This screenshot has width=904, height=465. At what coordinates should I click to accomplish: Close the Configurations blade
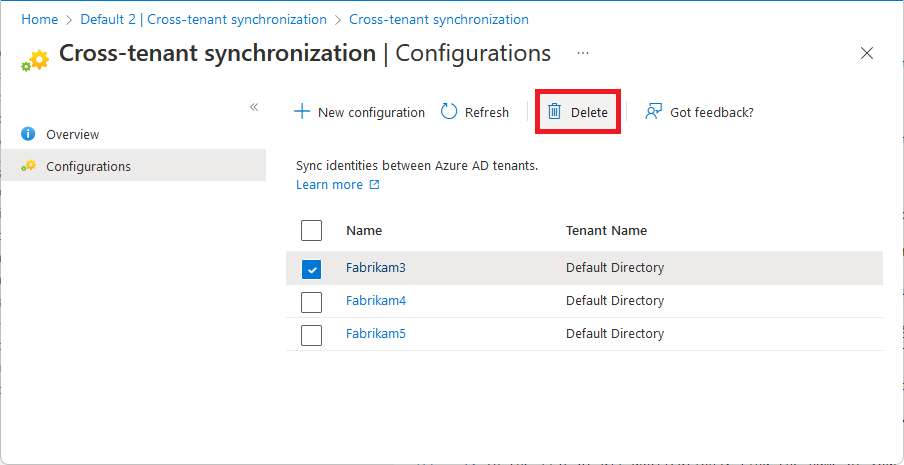click(x=867, y=54)
